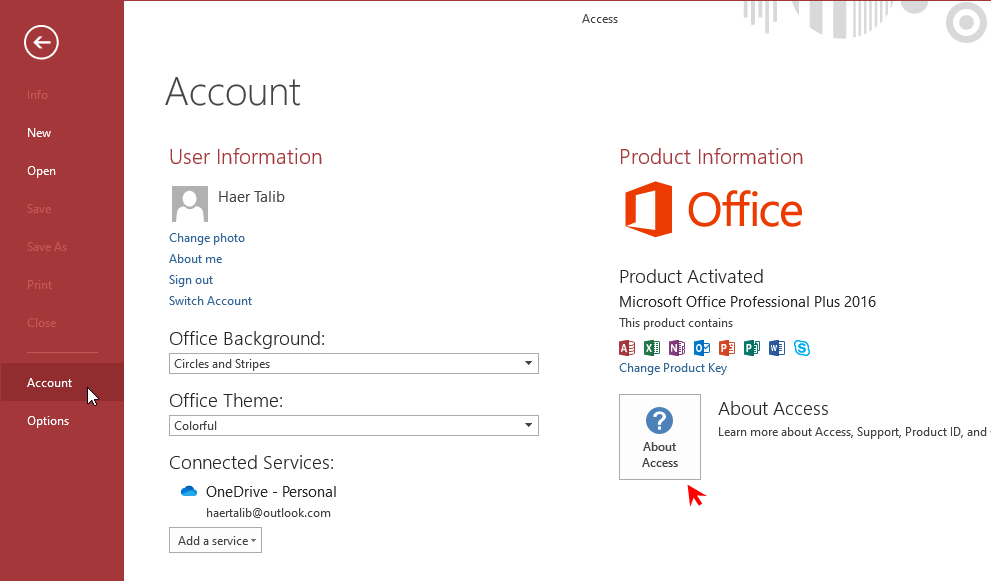The width and height of the screenshot is (991, 581).
Task: Click the Sign out link
Action: pyautogui.click(x=191, y=280)
